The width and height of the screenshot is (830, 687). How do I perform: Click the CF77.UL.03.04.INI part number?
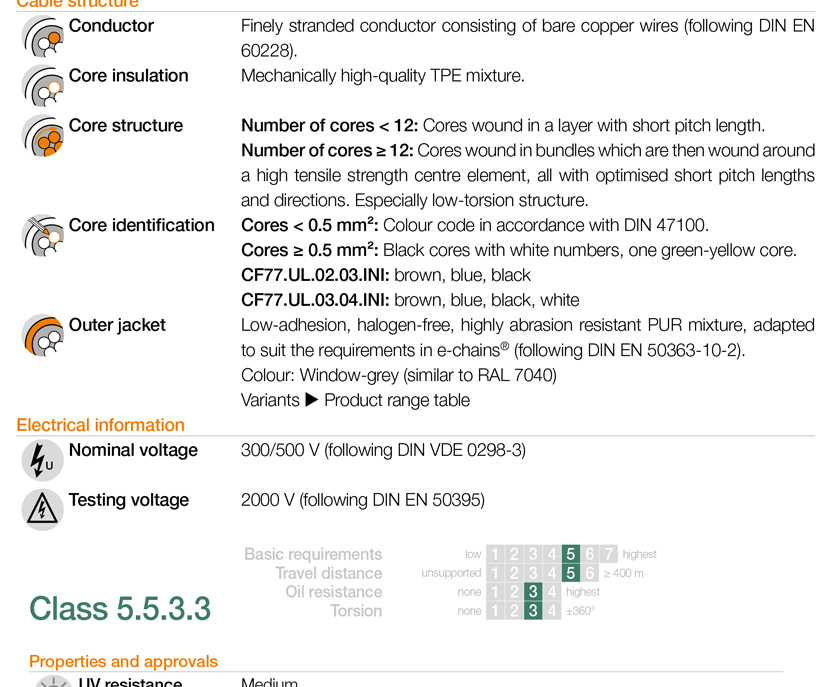click(315, 300)
